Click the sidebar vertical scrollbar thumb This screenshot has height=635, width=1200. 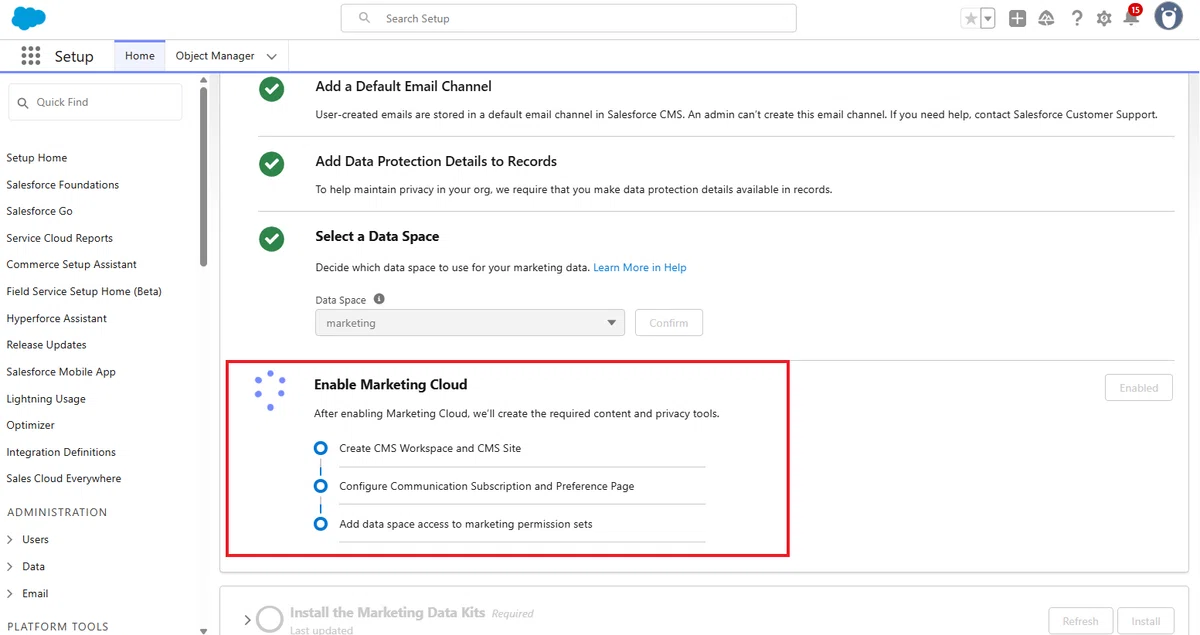[204, 175]
